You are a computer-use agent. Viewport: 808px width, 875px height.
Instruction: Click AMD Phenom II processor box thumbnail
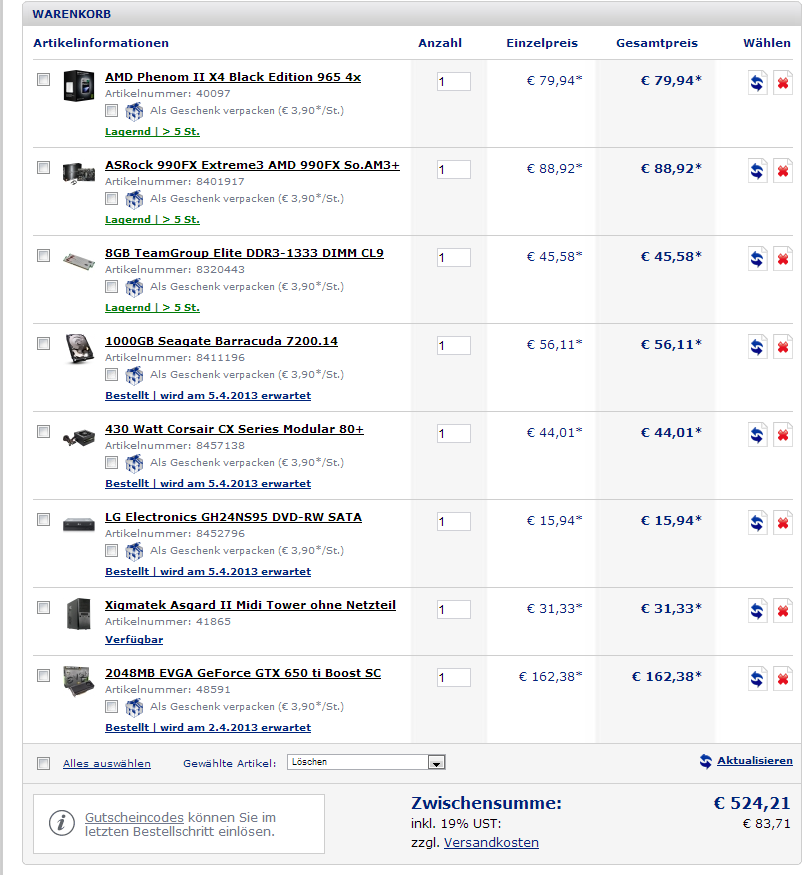click(78, 85)
